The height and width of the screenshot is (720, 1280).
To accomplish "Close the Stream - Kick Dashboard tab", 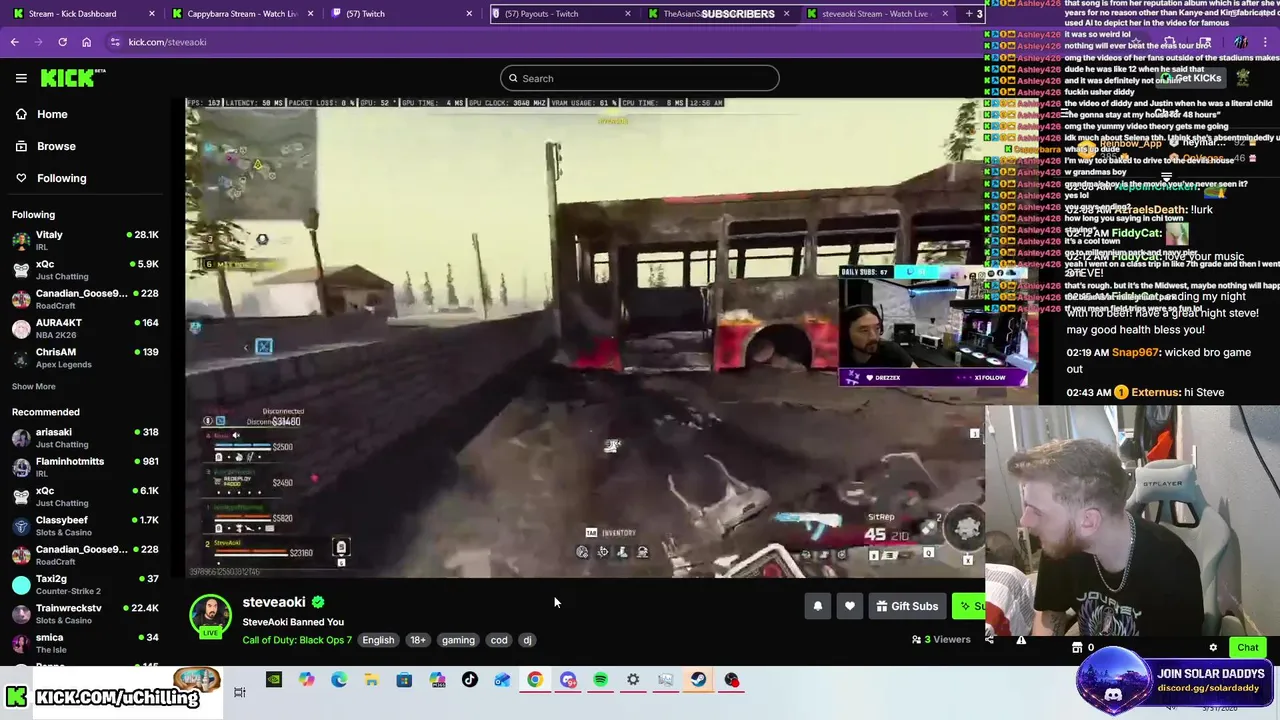I will (152, 14).
